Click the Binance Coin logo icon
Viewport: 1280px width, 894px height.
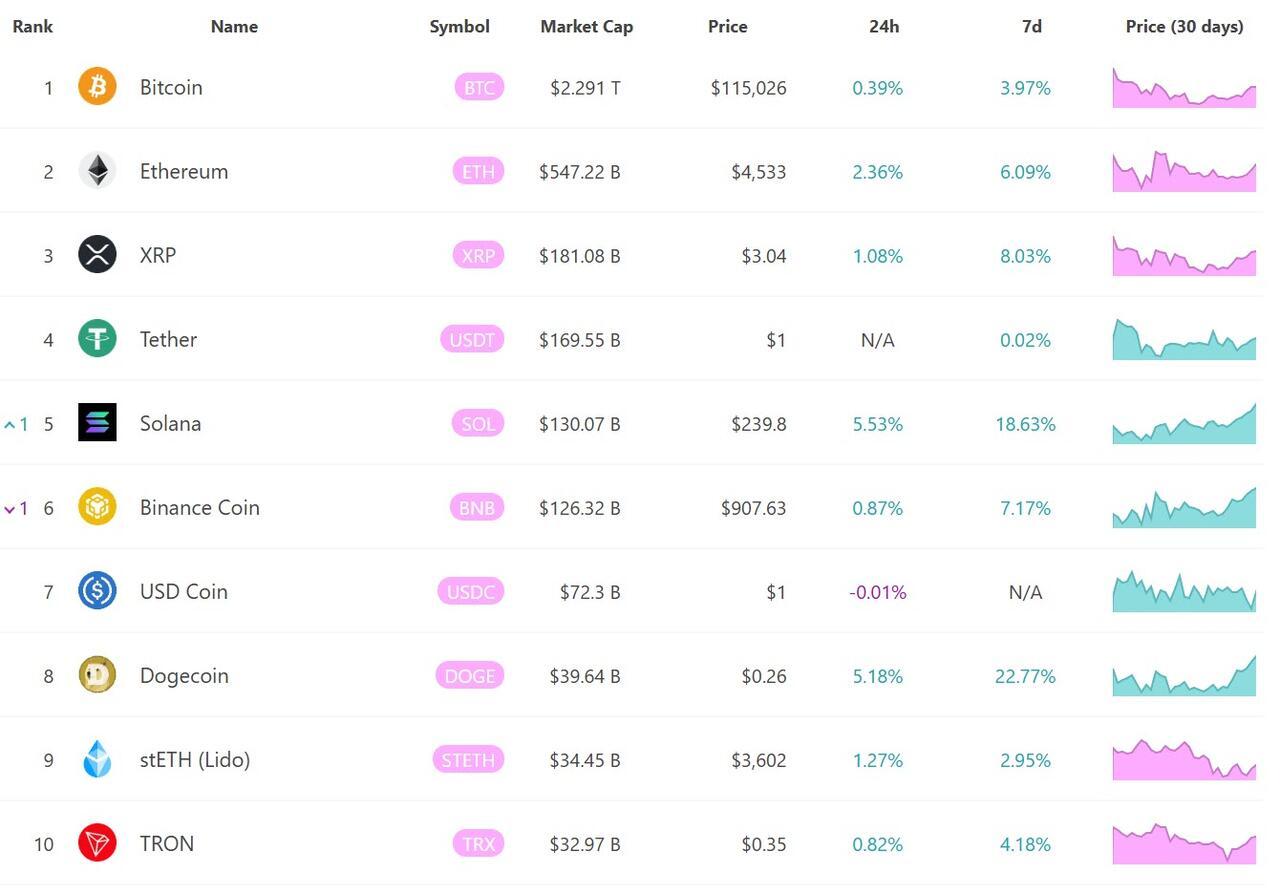coord(97,507)
